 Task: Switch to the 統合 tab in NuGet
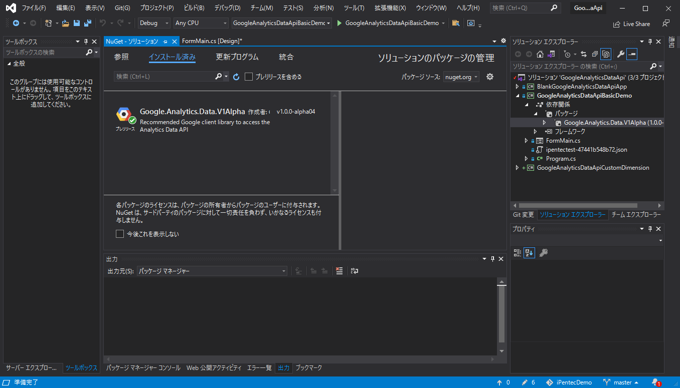point(286,57)
